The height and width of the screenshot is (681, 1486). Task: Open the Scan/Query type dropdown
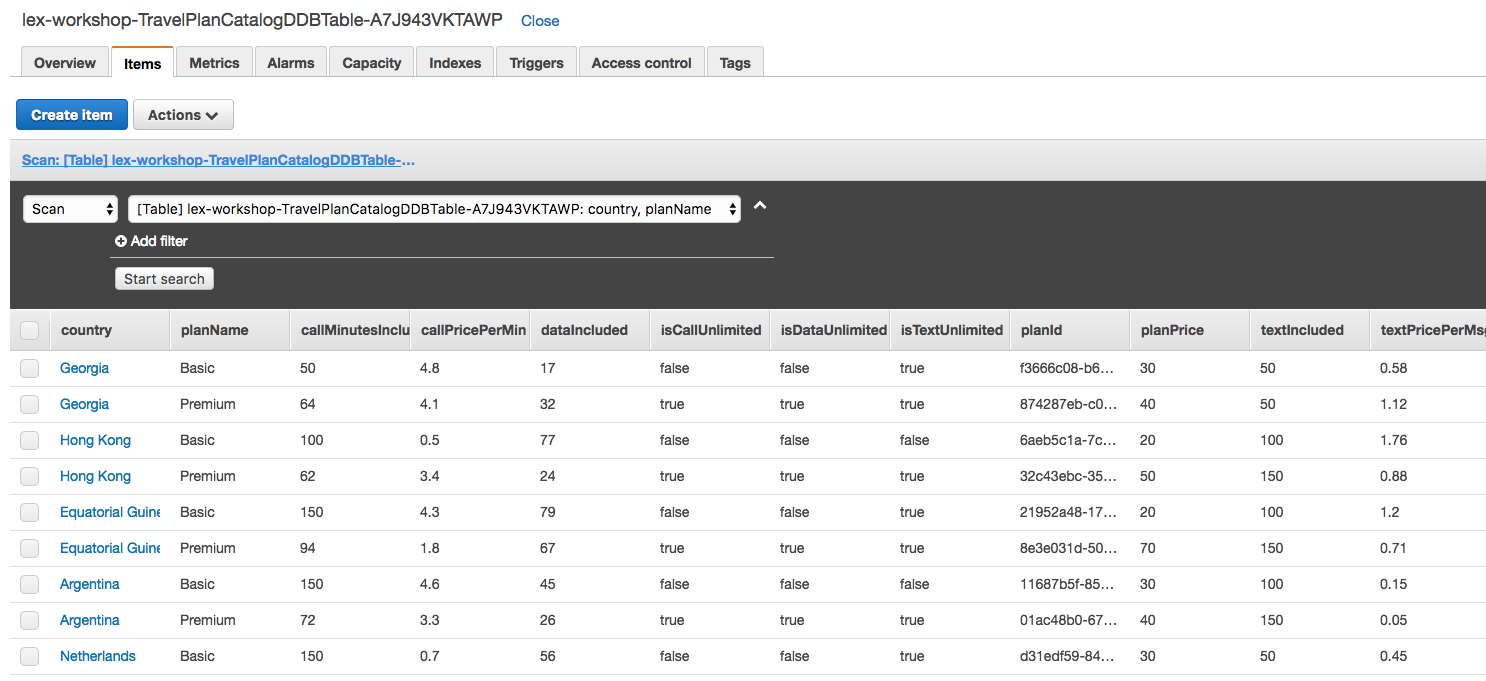(x=70, y=209)
